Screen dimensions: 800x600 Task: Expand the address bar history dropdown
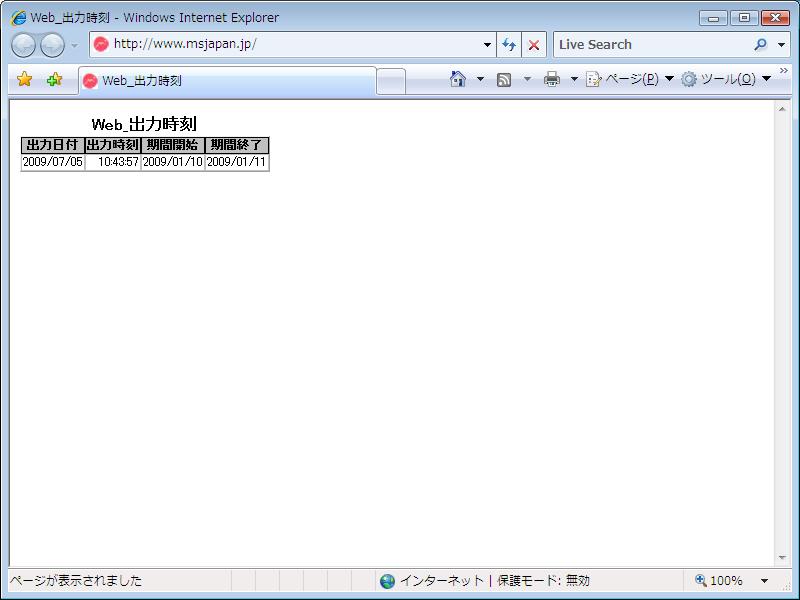[x=487, y=45]
